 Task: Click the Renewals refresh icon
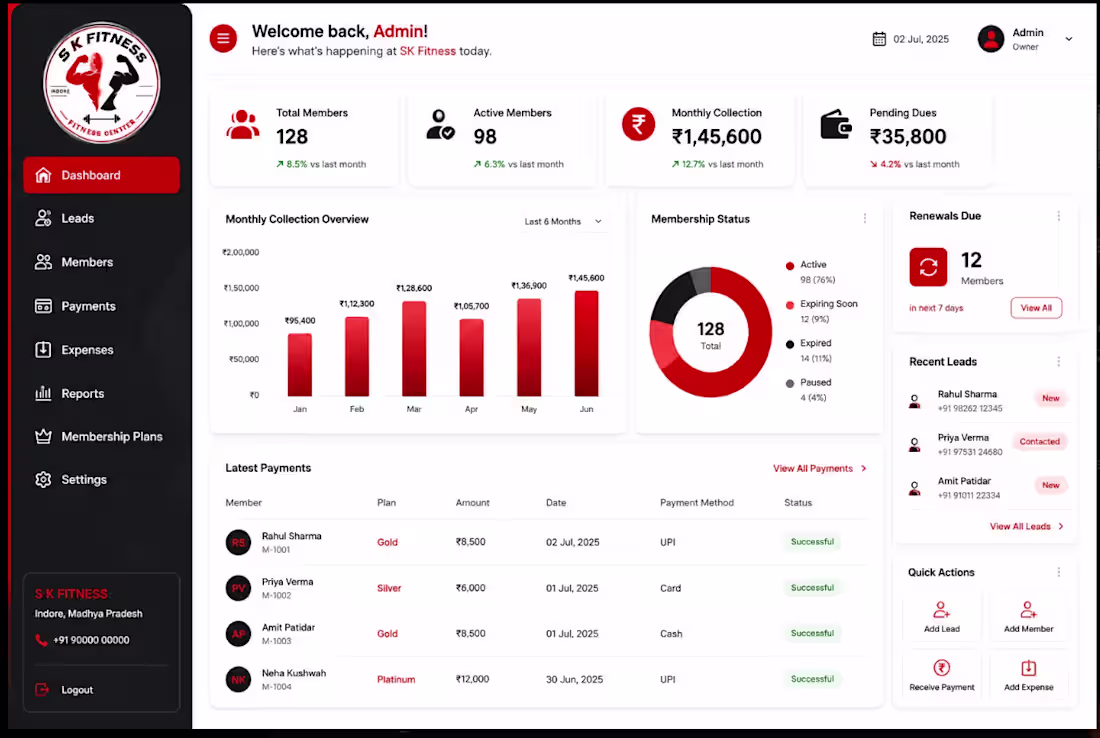(x=928, y=267)
